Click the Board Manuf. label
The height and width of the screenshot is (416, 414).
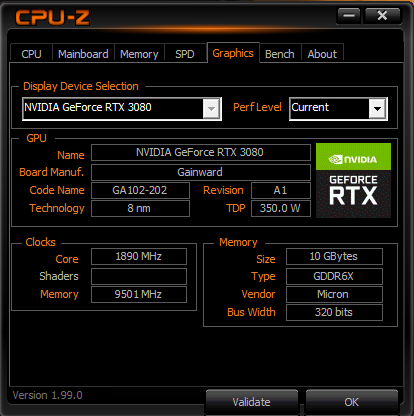52,172
